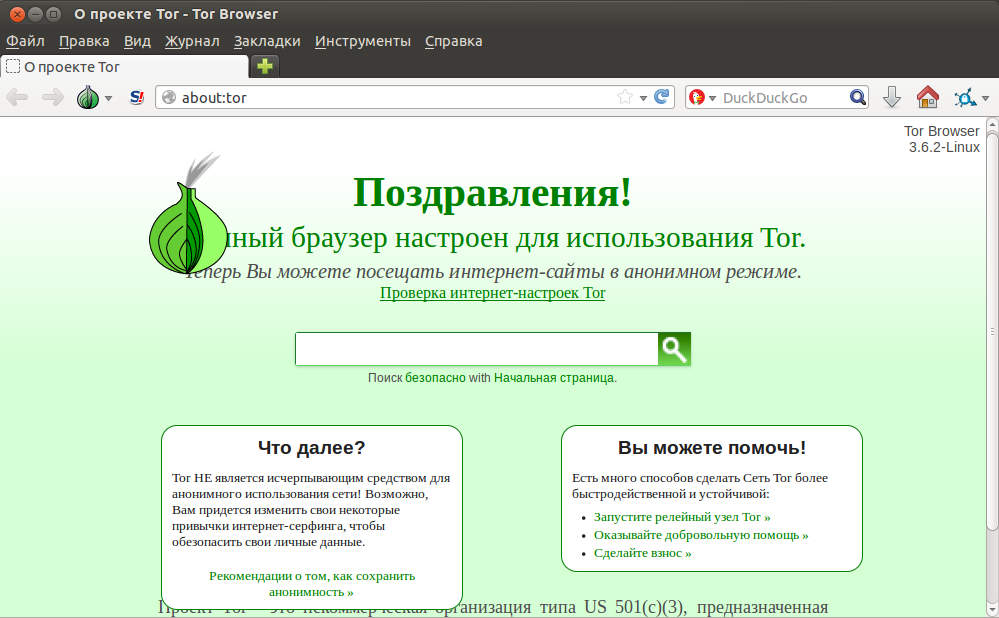Open the Инструменты menu
Image resolution: width=999 pixels, height=618 pixels.
[x=363, y=41]
